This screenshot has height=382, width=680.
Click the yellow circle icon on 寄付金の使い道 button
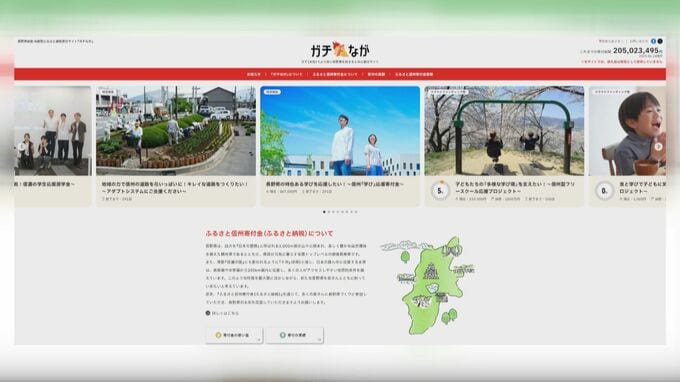(x=219, y=335)
